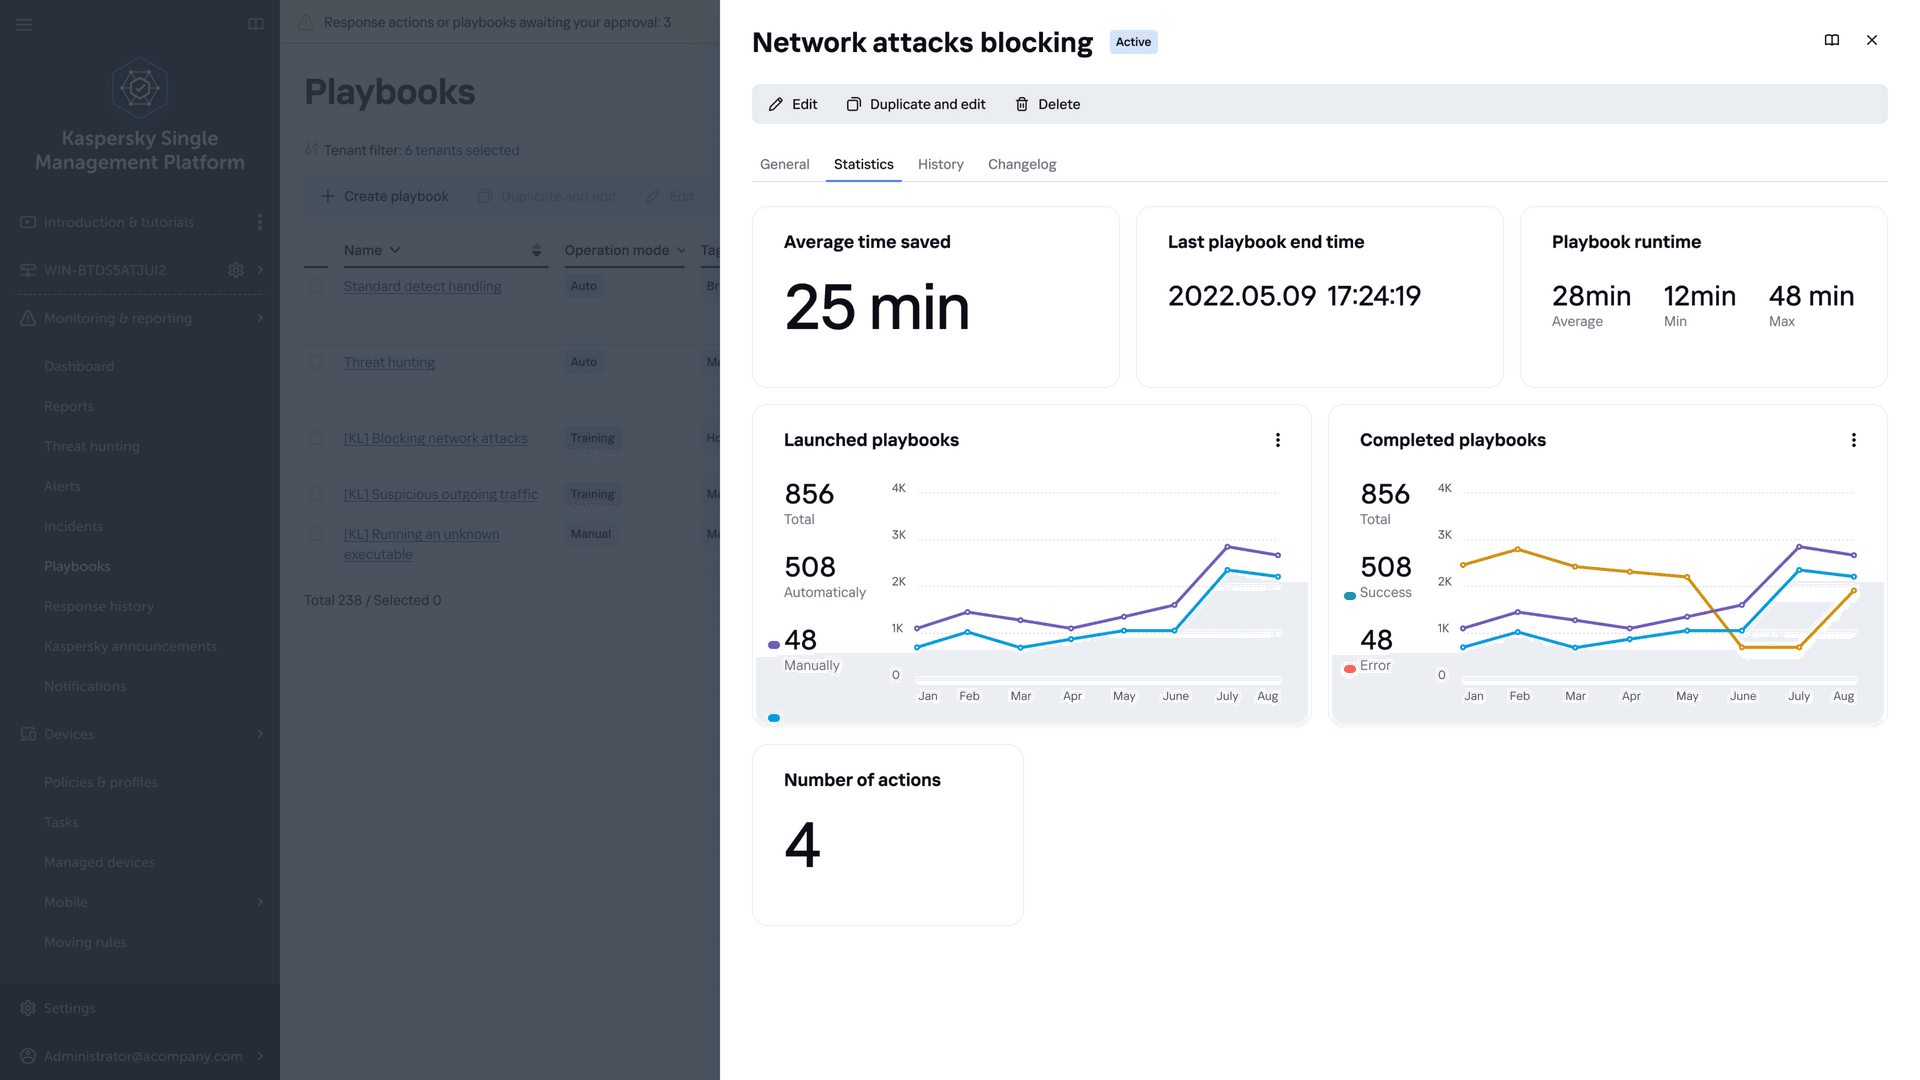
Task: Click the trash Delete icon
Action: coord(1022,104)
